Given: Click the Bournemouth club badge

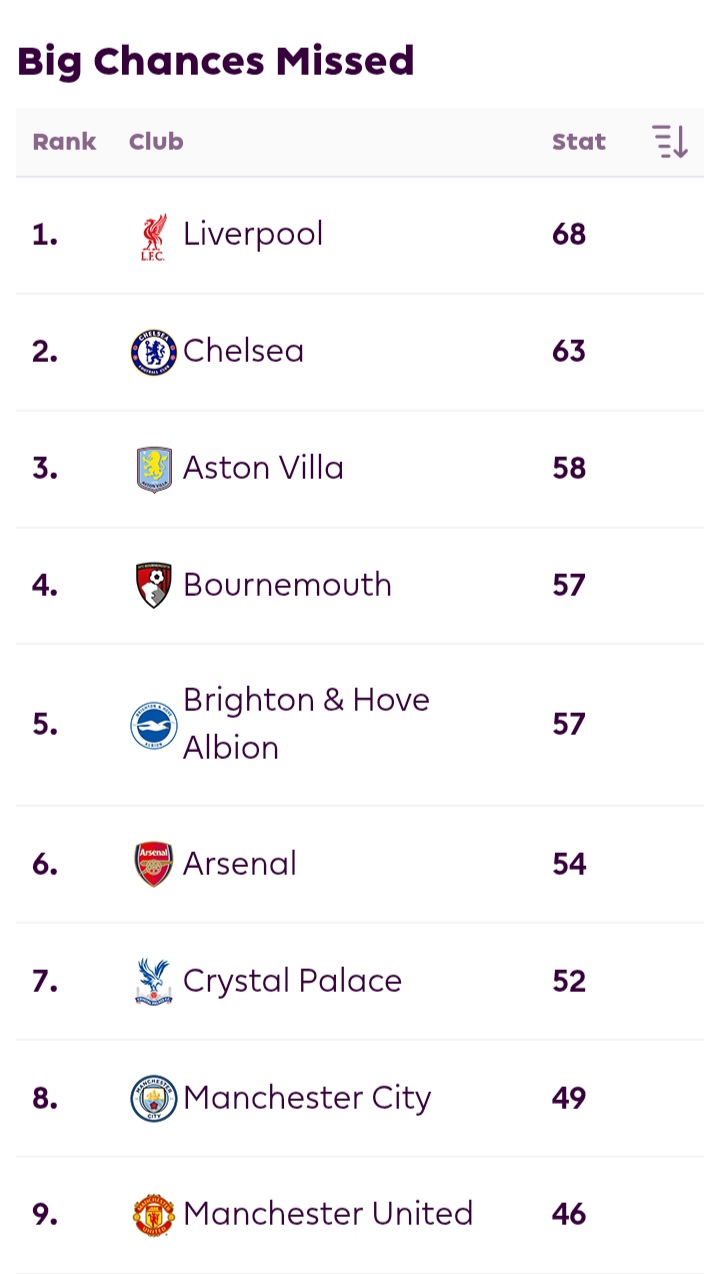Looking at the screenshot, I should pyautogui.click(x=154, y=586).
